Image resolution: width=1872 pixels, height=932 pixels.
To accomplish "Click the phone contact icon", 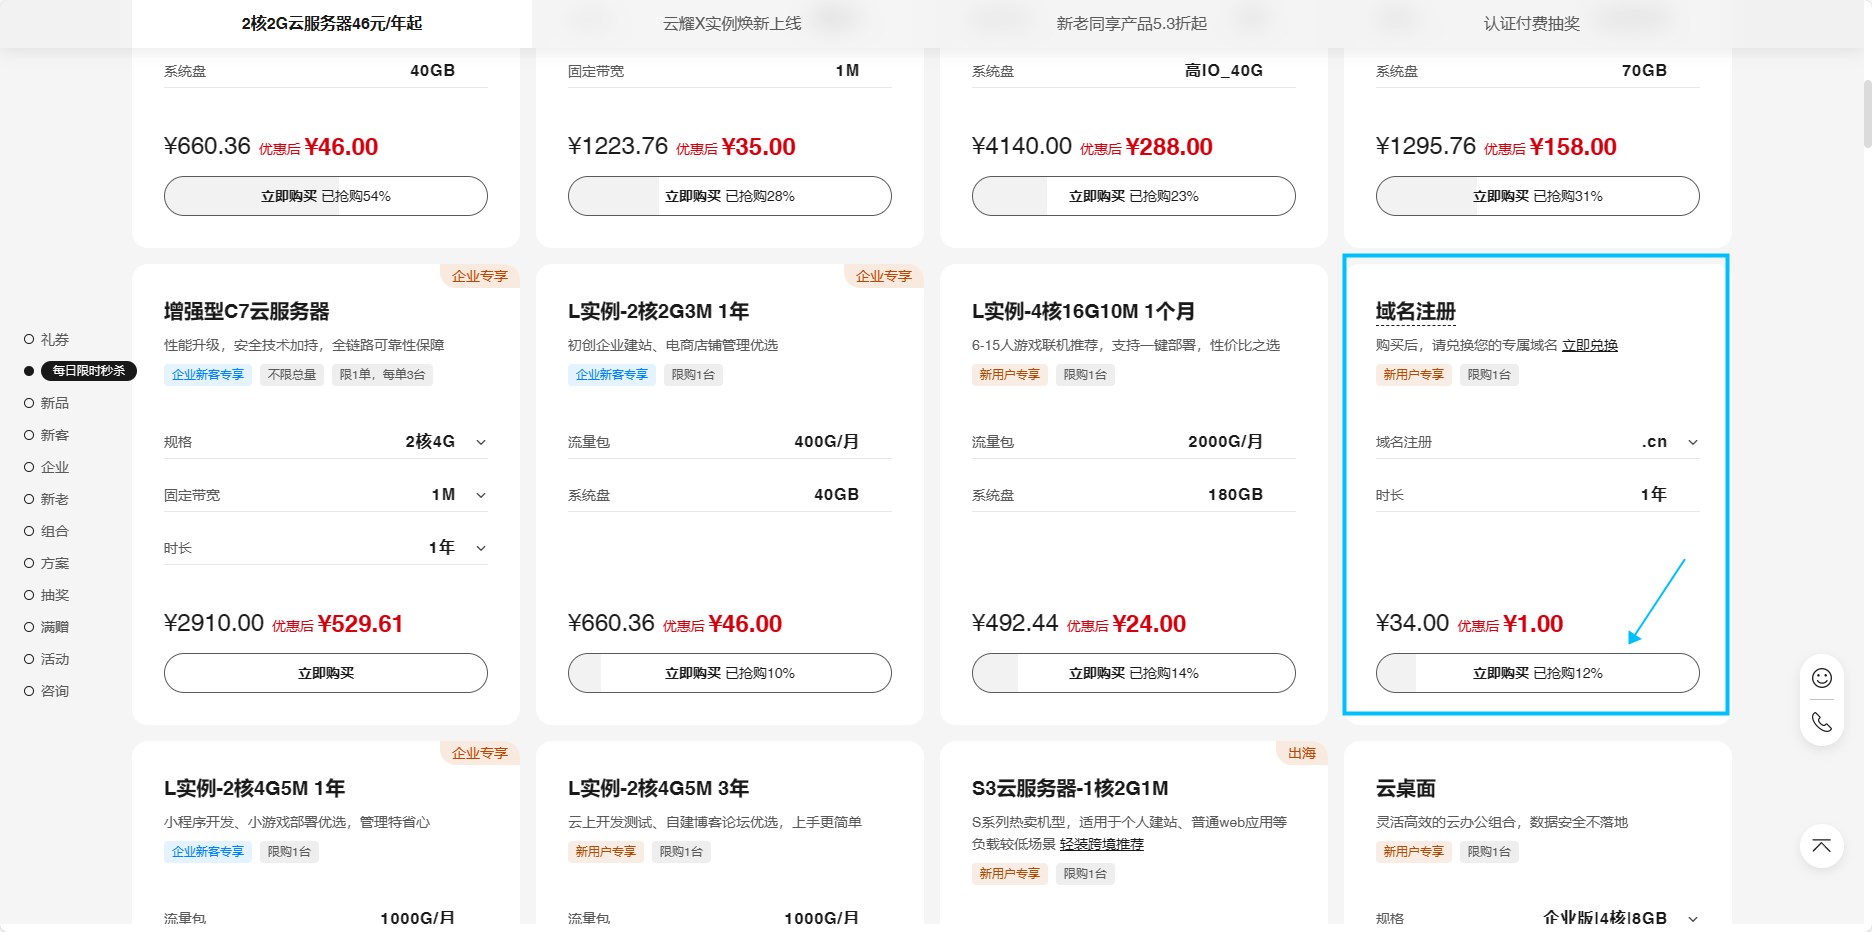I will pos(1822,722).
